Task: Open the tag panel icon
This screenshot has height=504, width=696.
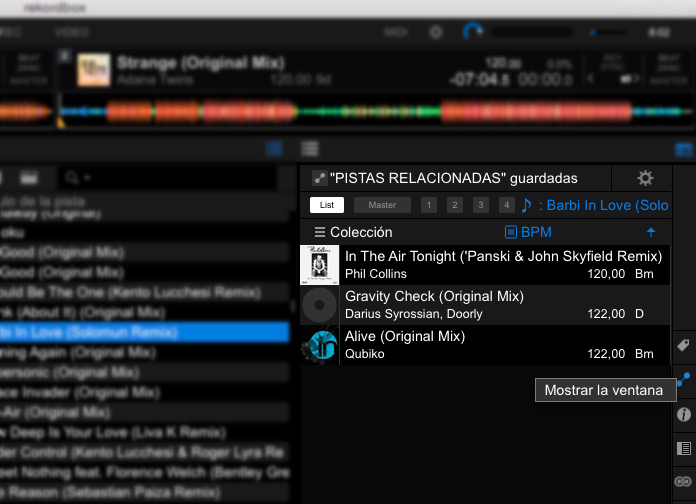Action: [x=684, y=345]
